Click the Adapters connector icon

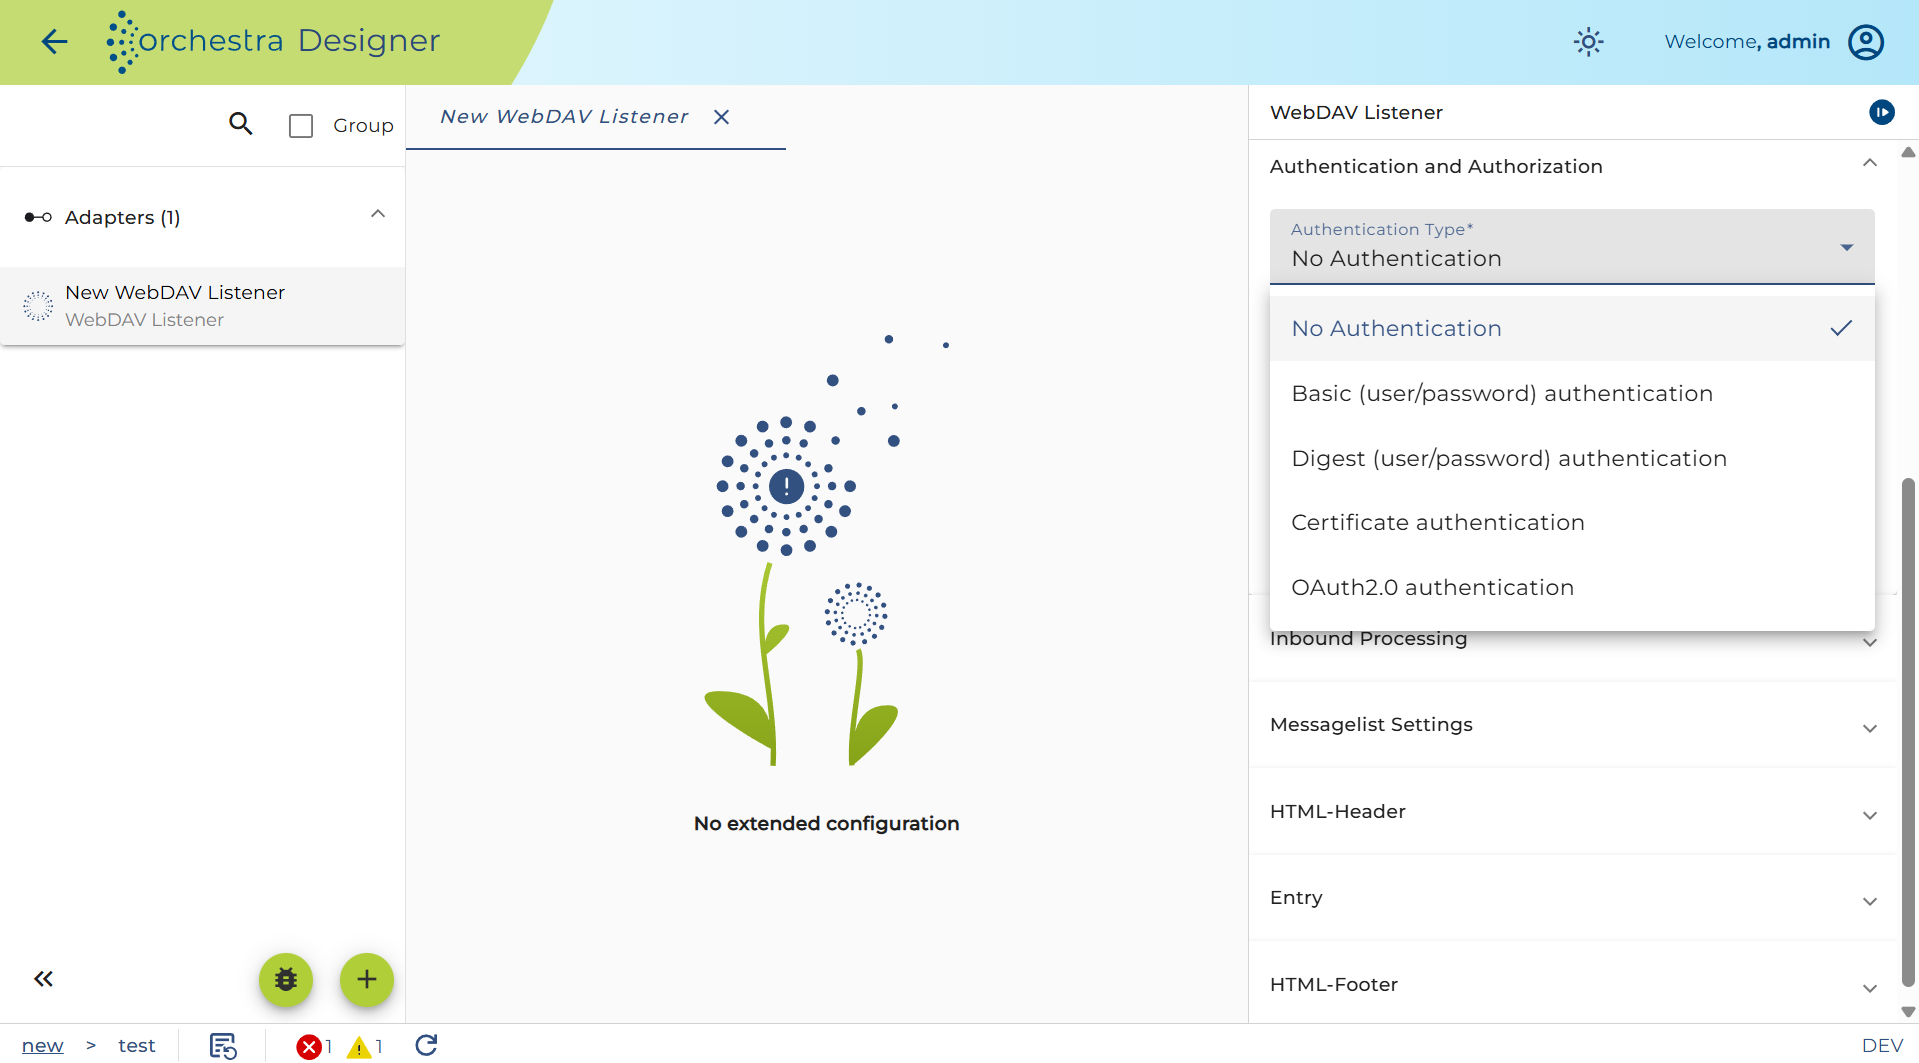tap(38, 217)
